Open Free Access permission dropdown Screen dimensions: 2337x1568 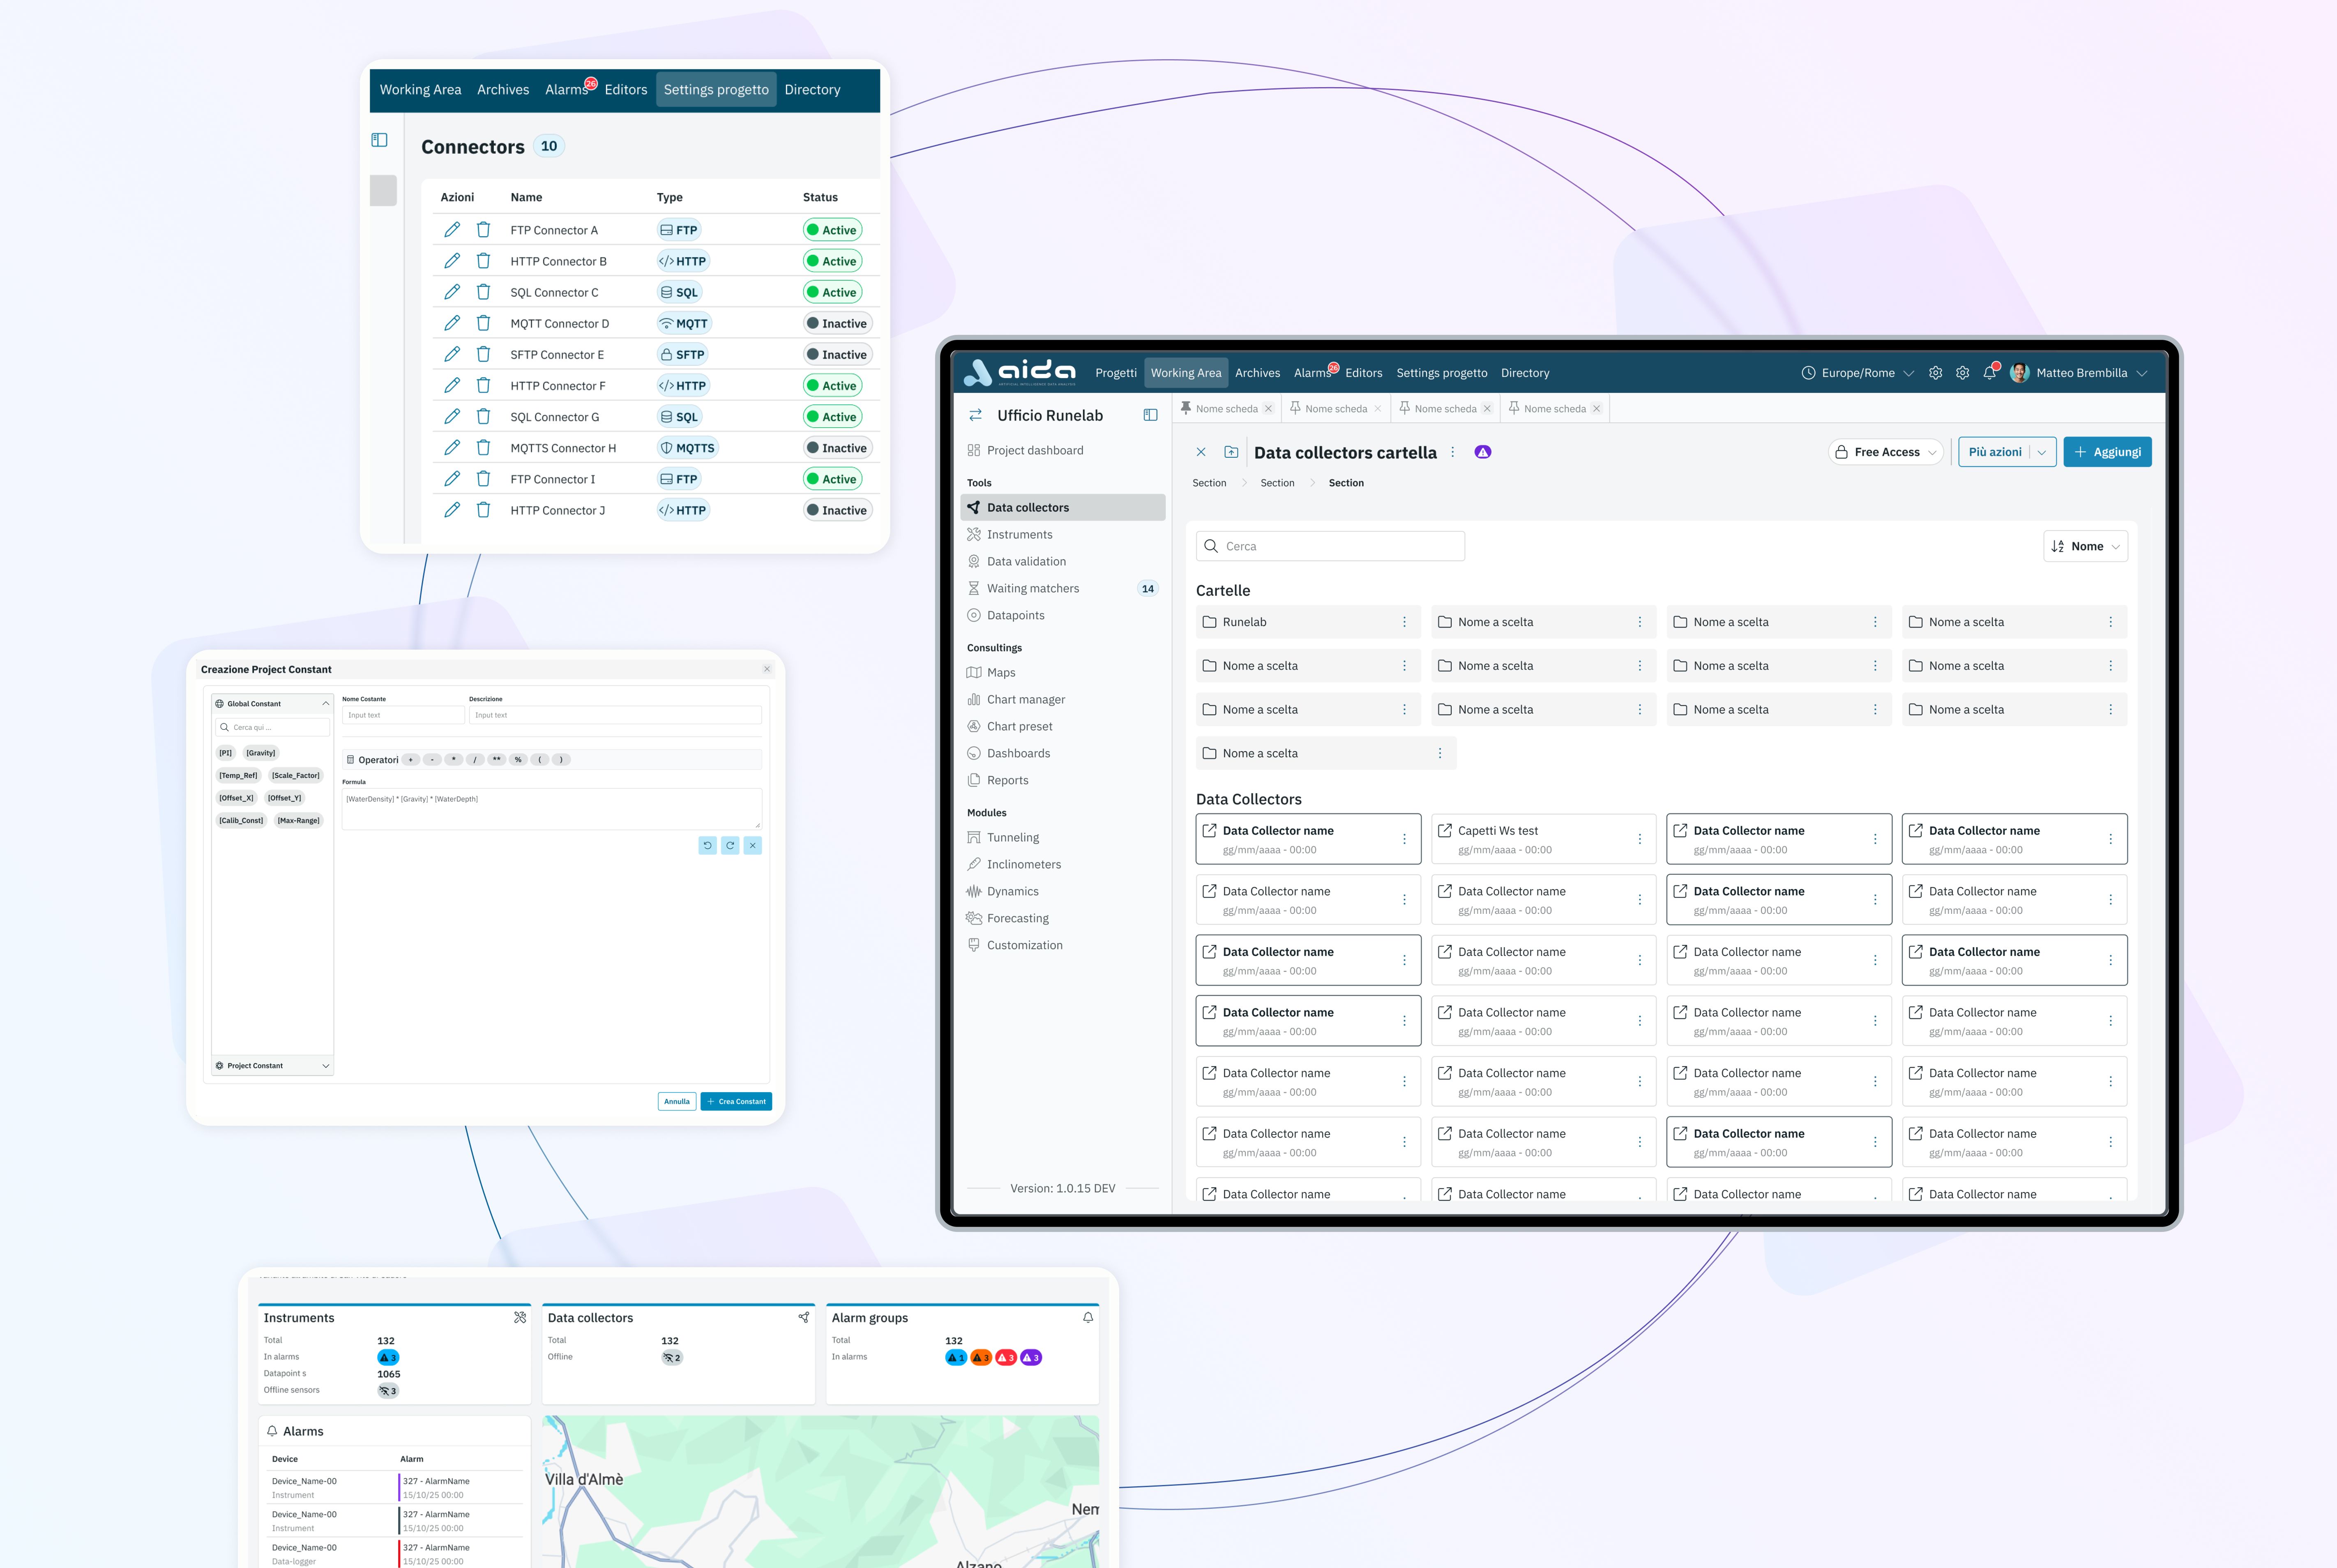(x=1886, y=452)
